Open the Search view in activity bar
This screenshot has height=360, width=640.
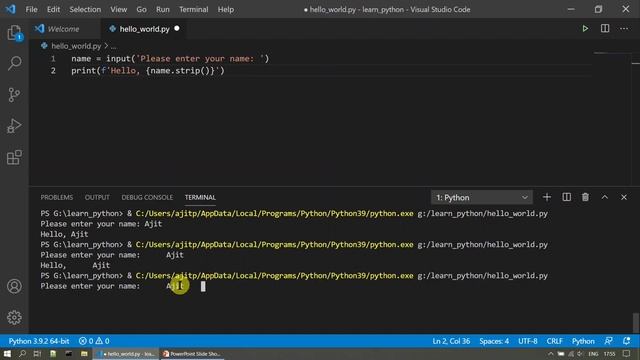(x=14, y=63)
